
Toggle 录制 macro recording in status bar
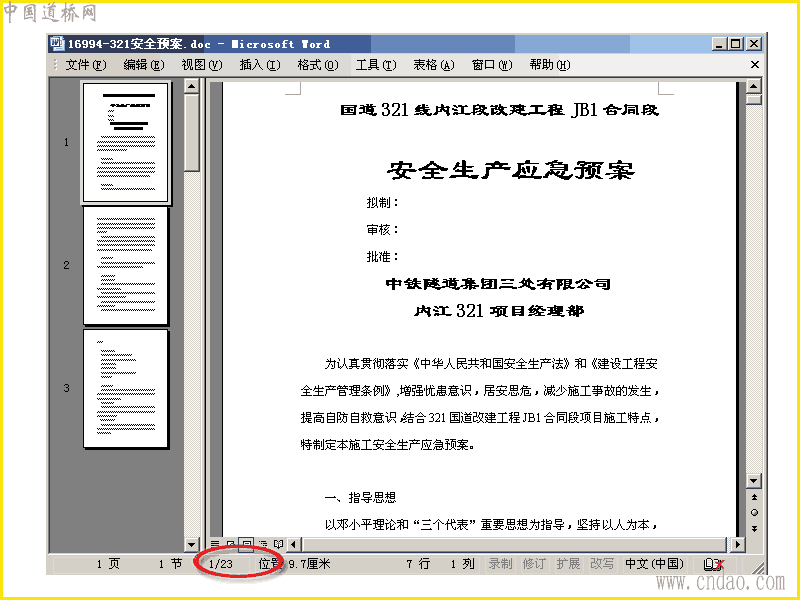tap(500, 564)
